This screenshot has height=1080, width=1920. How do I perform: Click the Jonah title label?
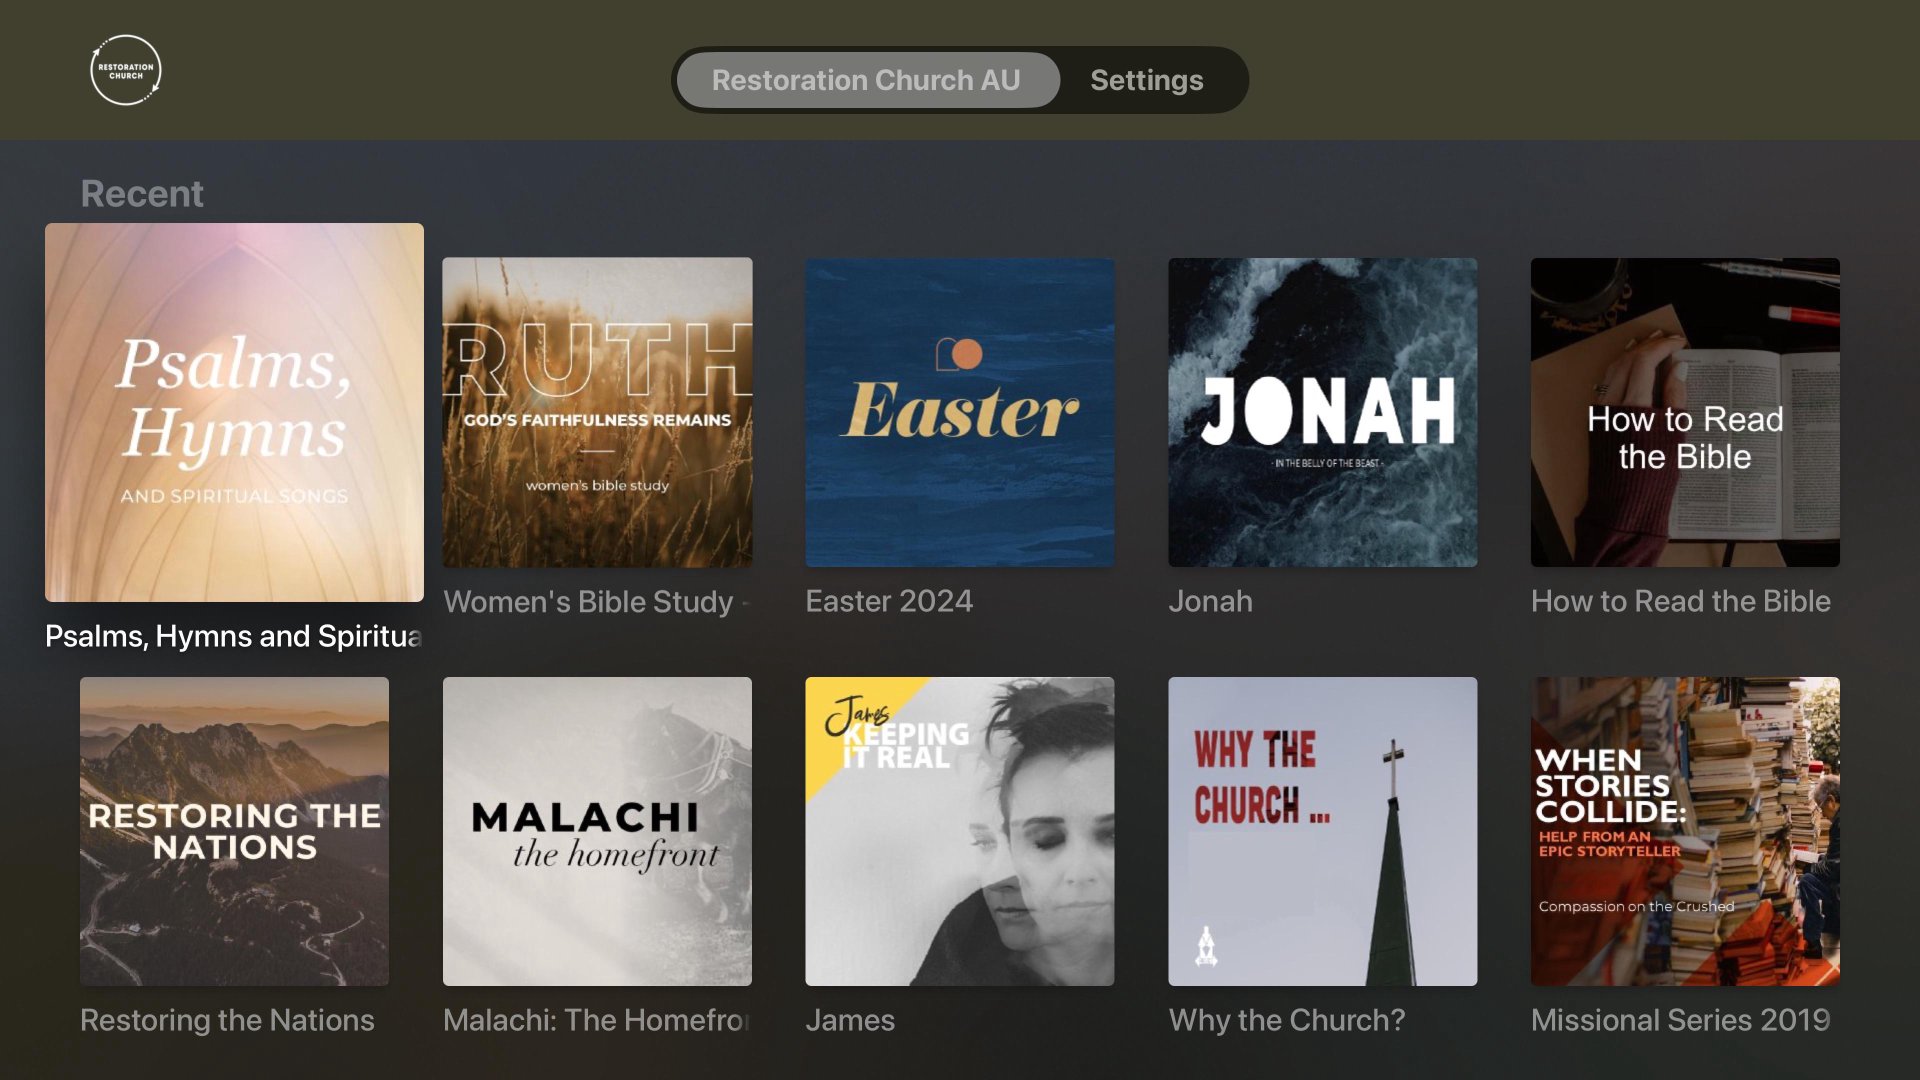click(1210, 601)
